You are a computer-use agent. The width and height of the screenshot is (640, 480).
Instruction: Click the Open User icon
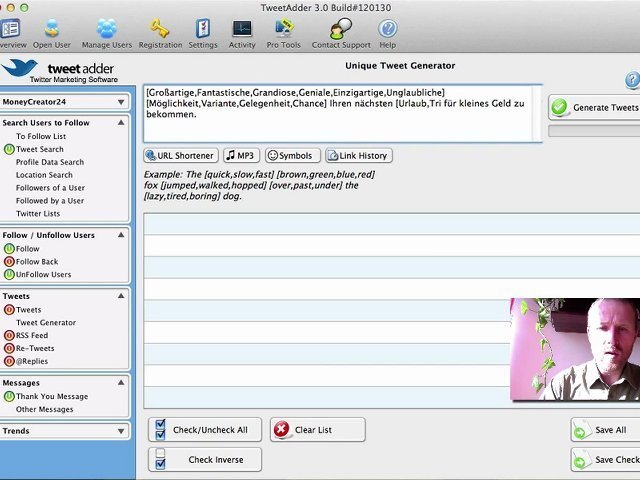[51, 29]
